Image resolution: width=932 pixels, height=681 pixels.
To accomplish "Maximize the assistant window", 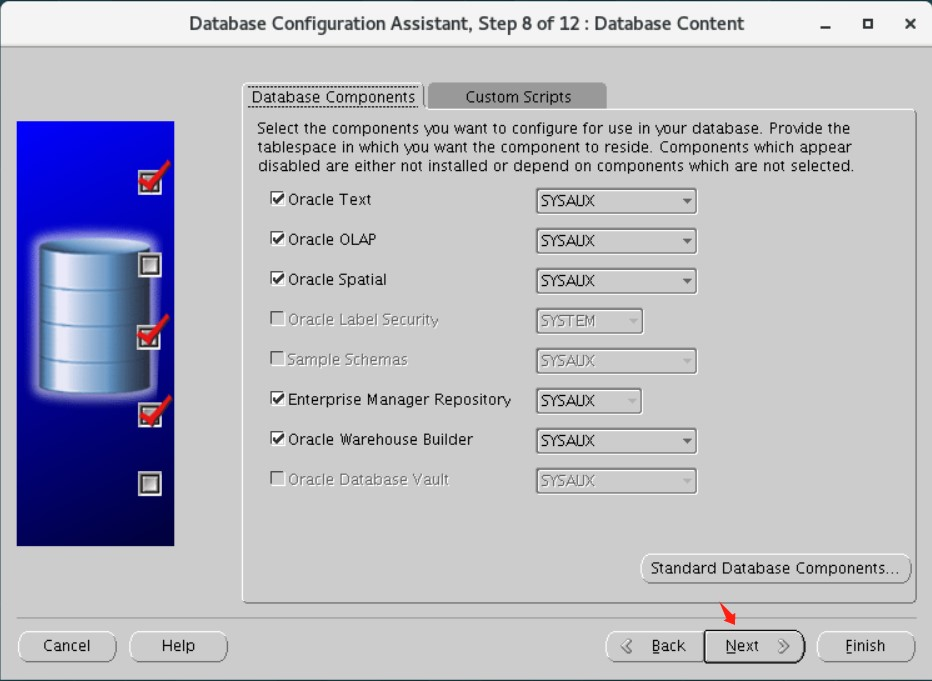I will pyautogui.click(x=868, y=24).
